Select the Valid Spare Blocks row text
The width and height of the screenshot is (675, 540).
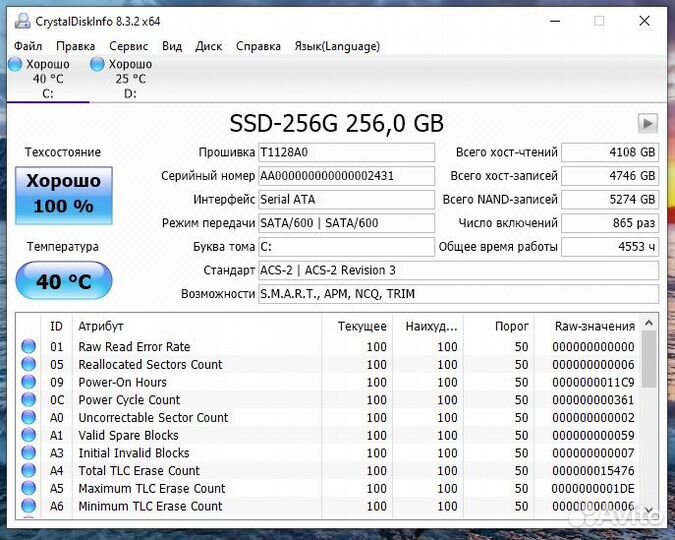point(128,435)
